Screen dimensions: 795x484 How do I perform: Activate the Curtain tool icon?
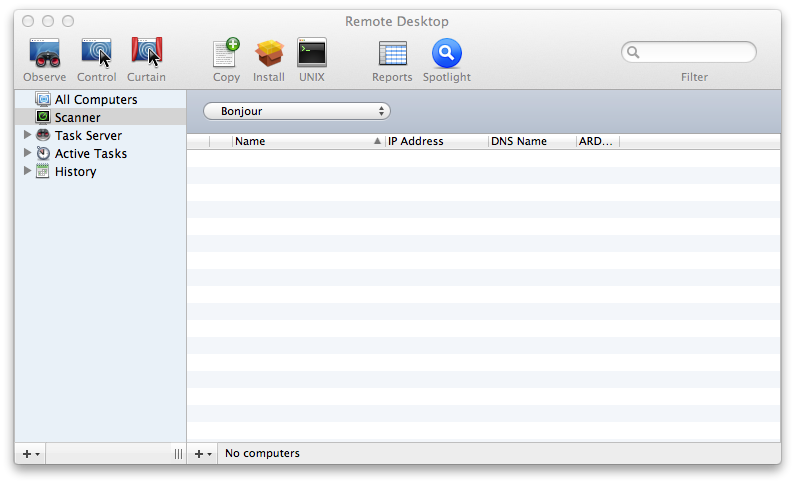pos(147,53)
